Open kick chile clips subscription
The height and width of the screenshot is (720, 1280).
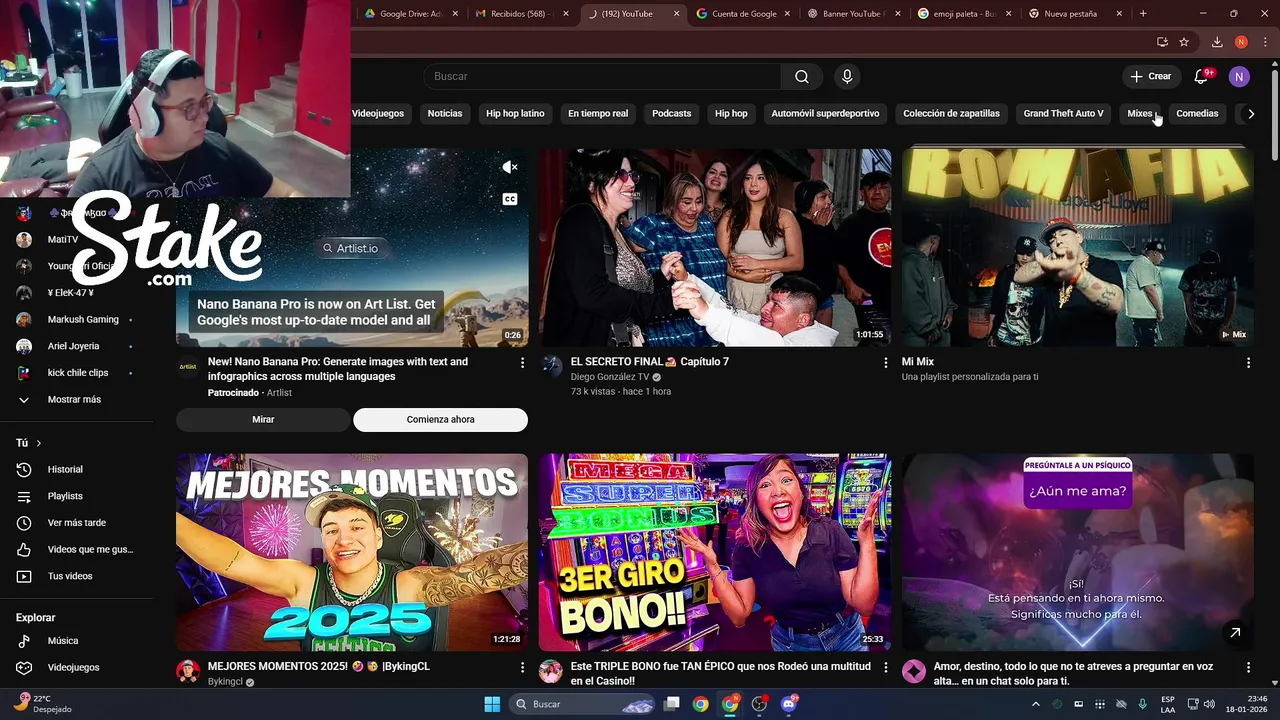click(x=77, y=373)
